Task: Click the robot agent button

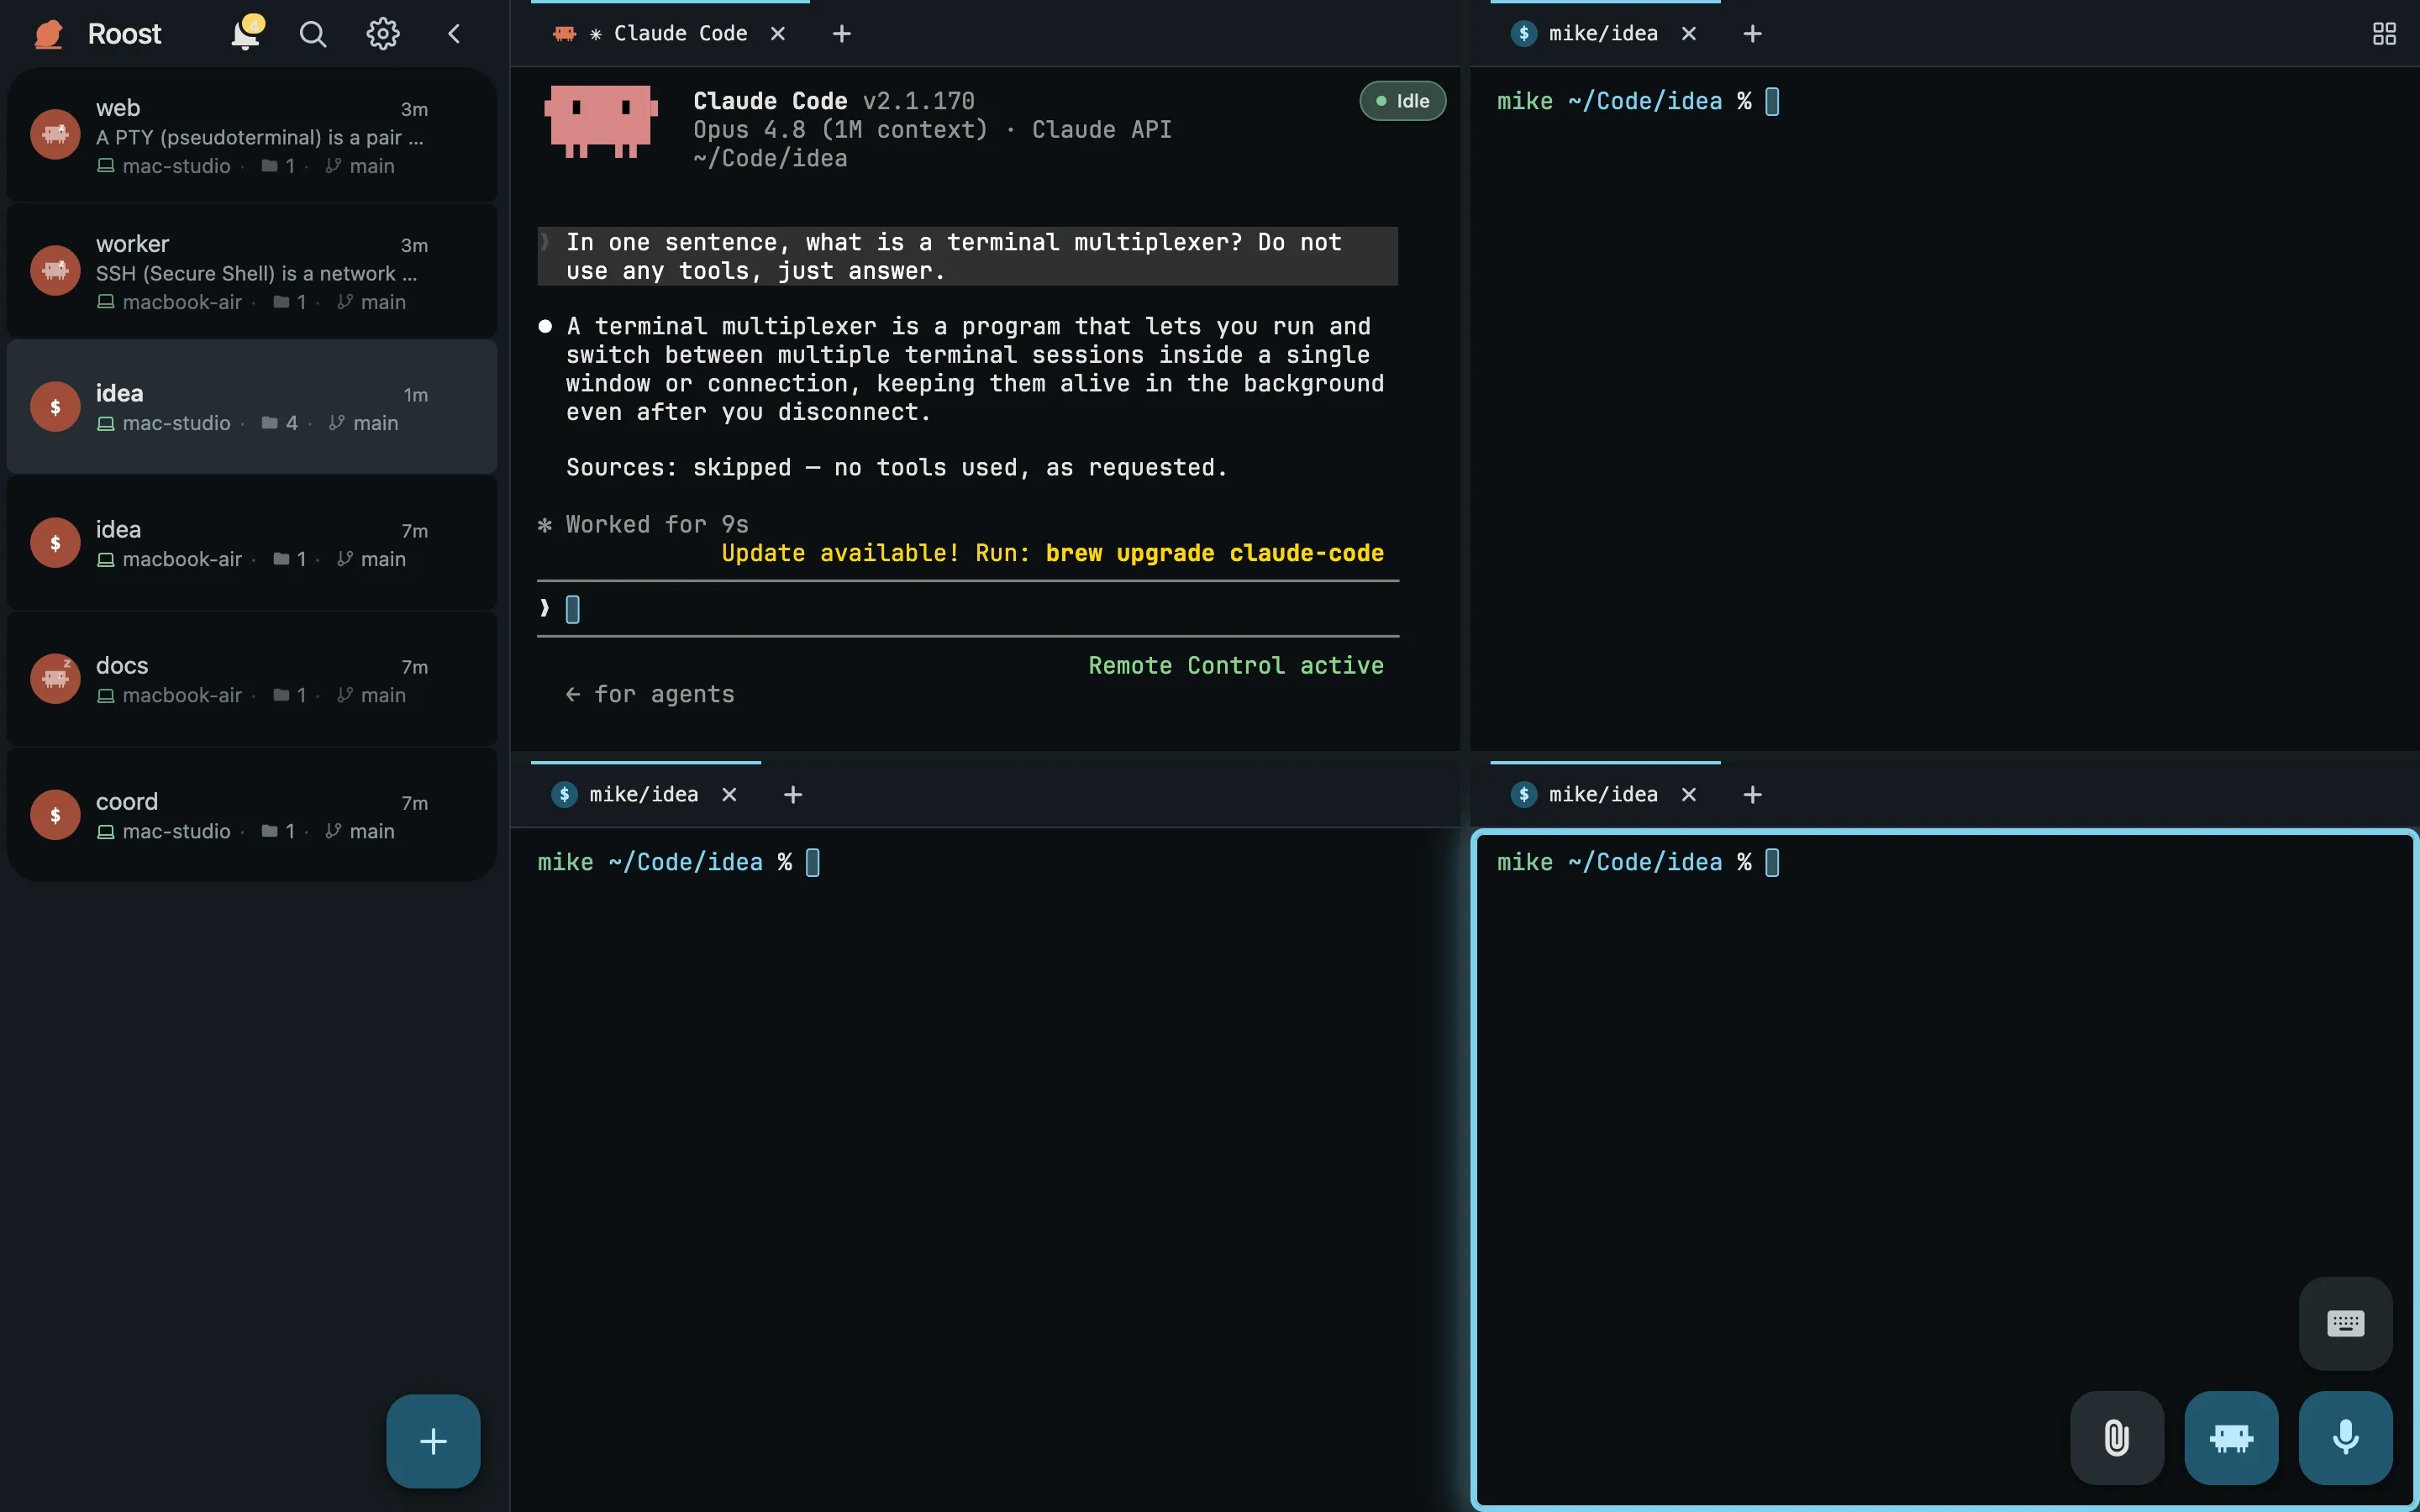Action: [x=2231, y=1438]
